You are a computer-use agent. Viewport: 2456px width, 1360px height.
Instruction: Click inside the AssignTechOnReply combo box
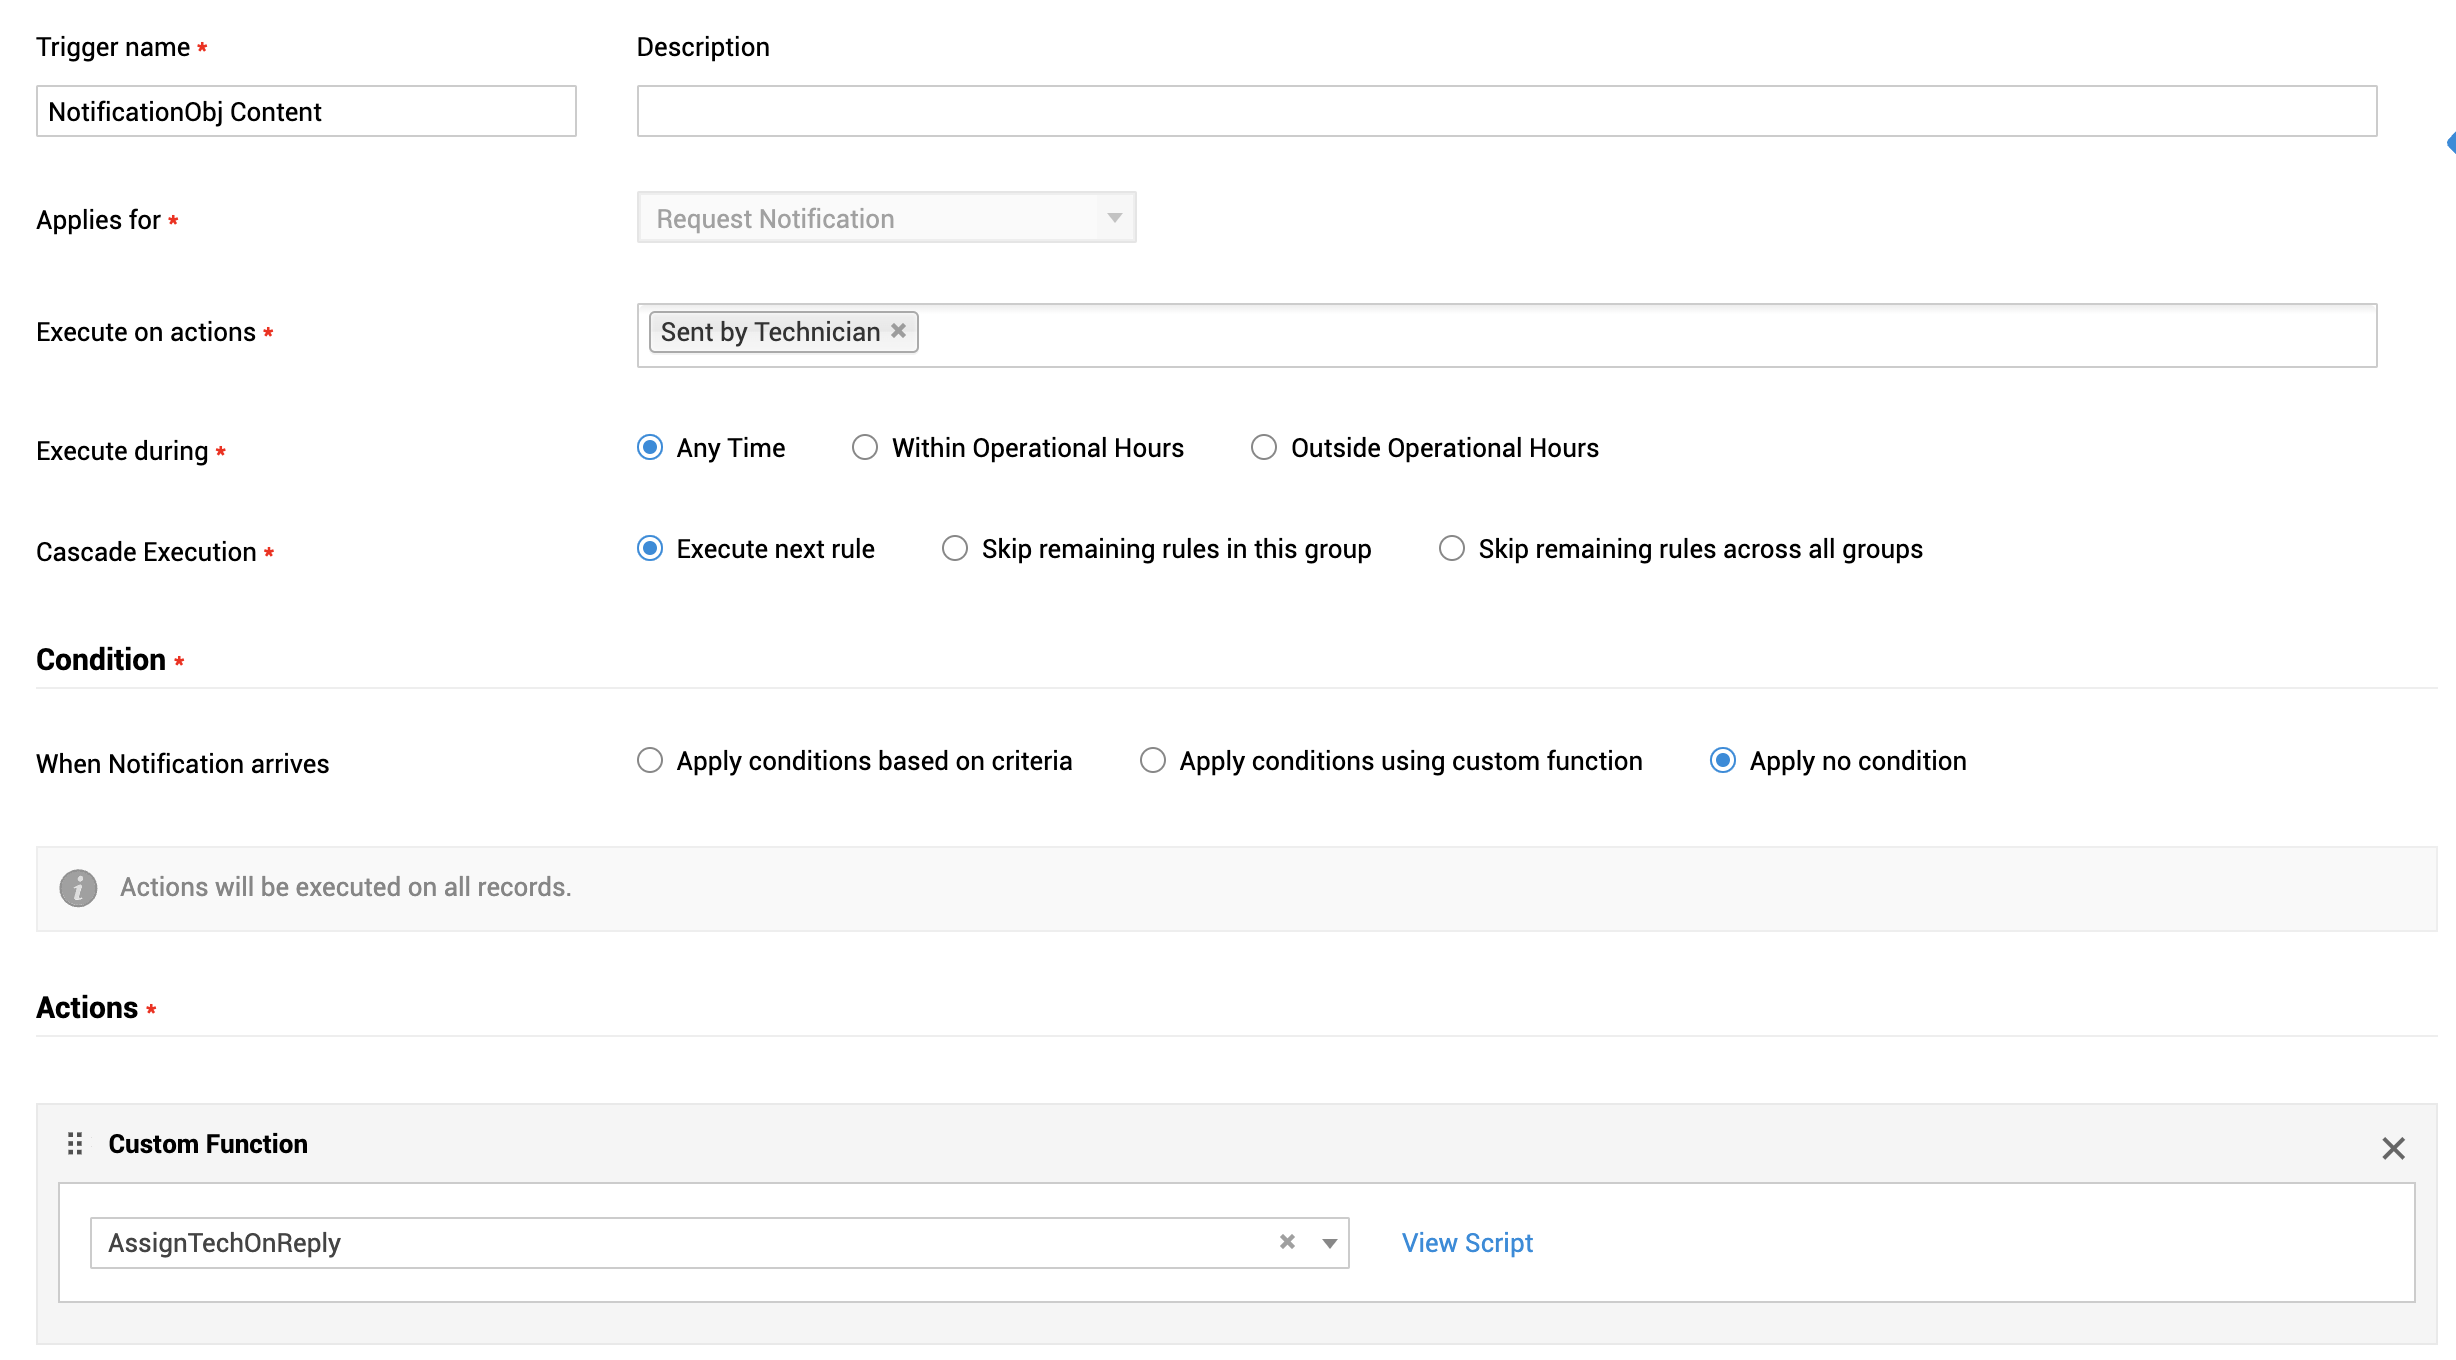click(x=680, y=1243)
